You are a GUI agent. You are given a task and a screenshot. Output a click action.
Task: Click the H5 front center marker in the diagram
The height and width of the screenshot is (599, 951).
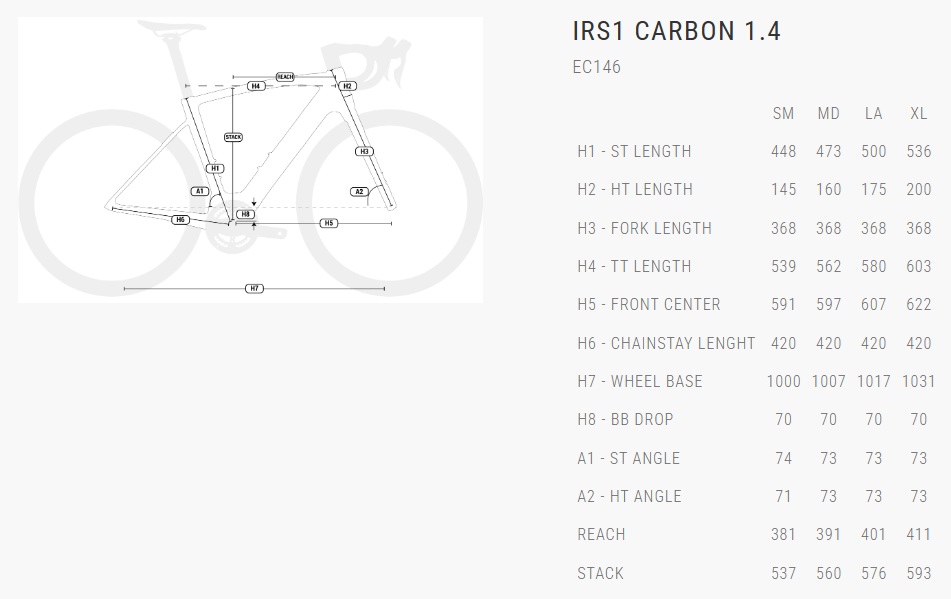(328, 223)
